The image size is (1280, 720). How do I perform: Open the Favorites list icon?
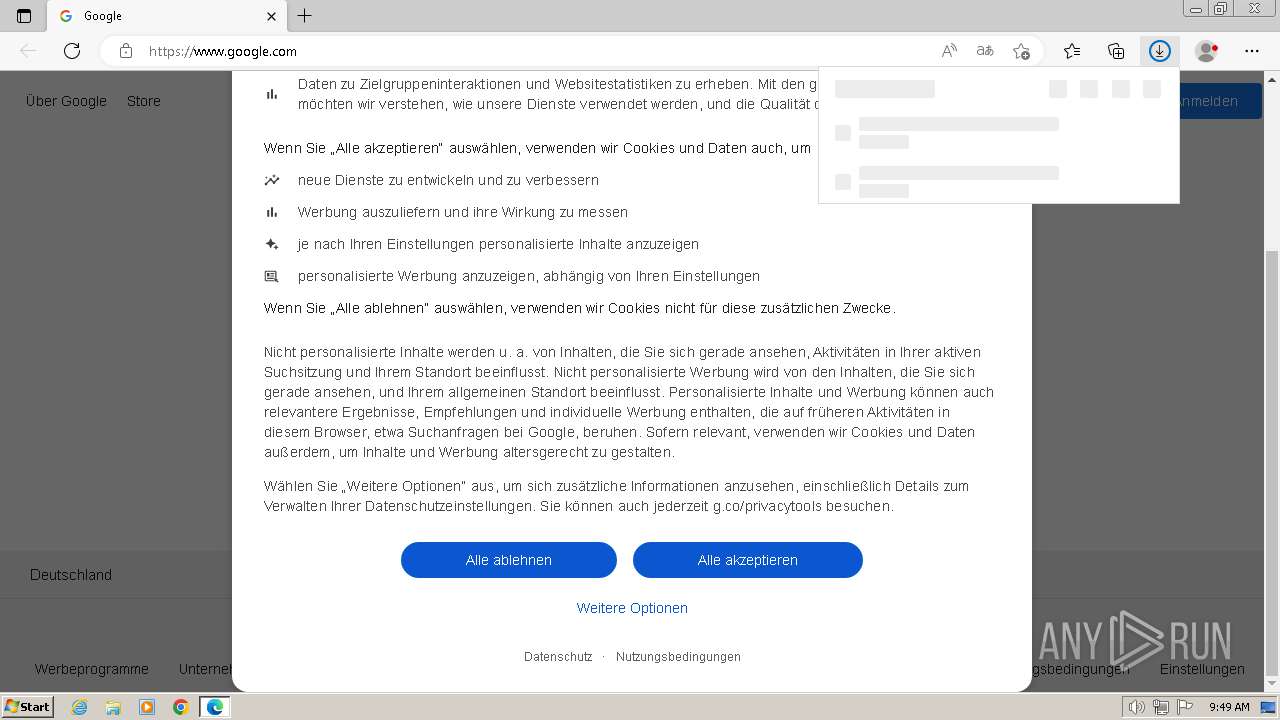[x=1072, y=51]
